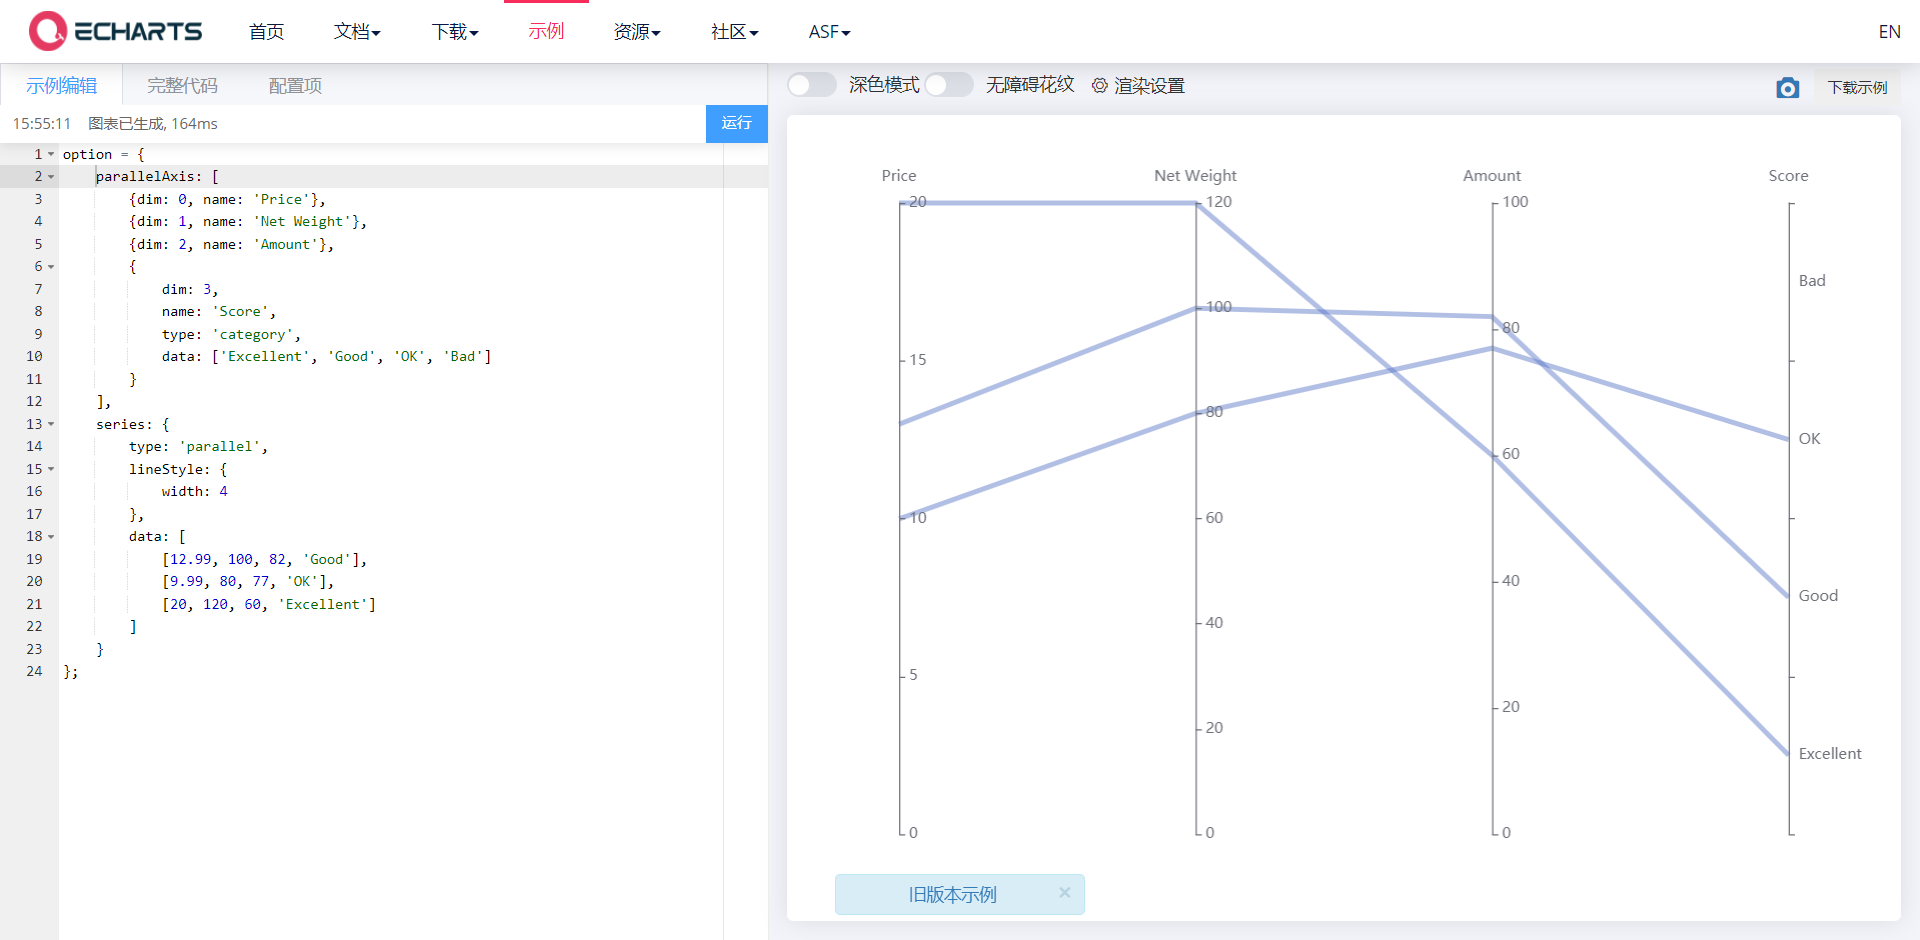Collapse the fold arrow on line 6
Screen dimensions: 1920x940
pyautogui.click(x=51, y=267)
